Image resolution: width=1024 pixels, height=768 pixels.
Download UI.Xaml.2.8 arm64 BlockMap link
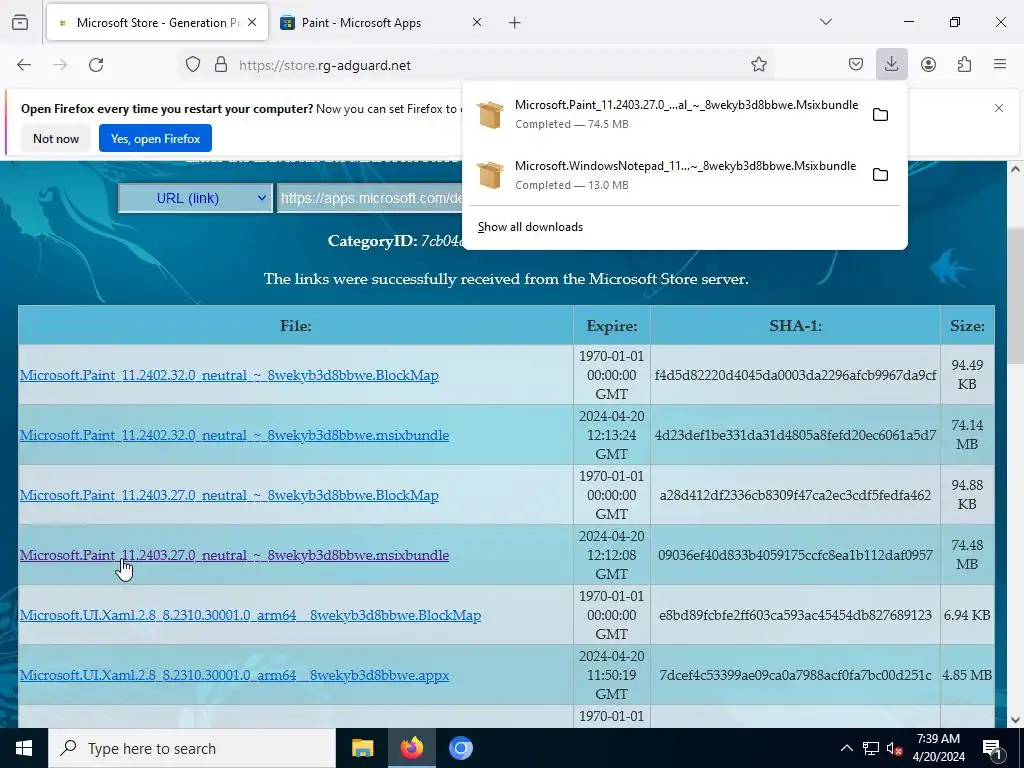250,615
